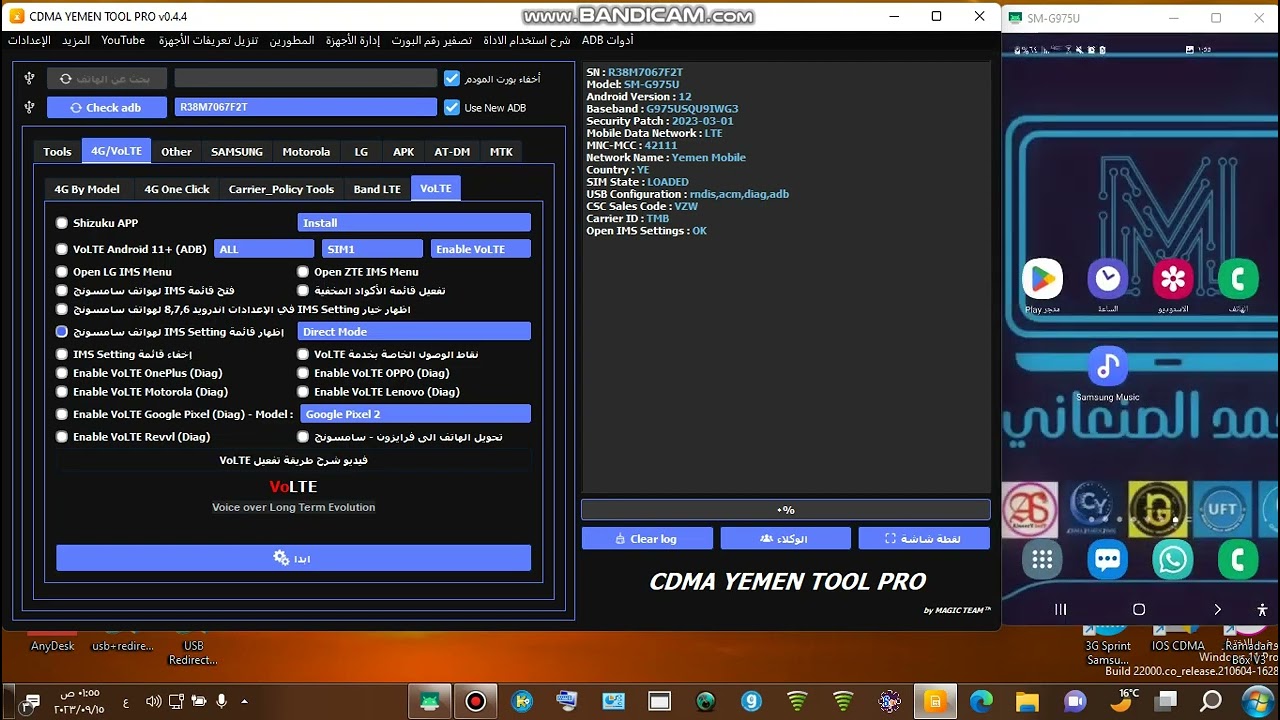Click the blue 'g' icon in taskbar

click(751, 702)
